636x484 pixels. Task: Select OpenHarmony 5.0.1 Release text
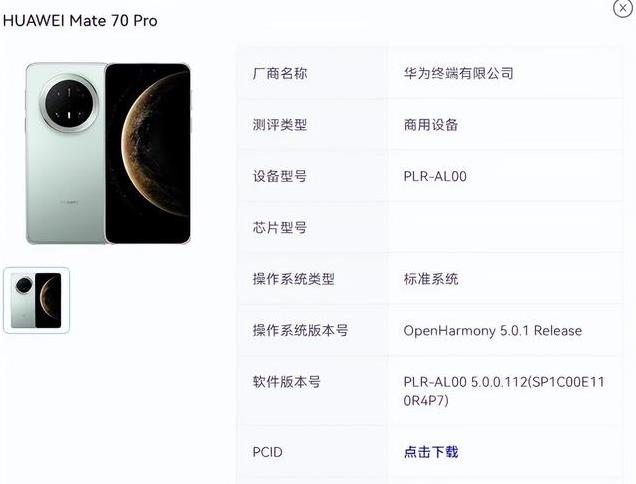(492, 331)
